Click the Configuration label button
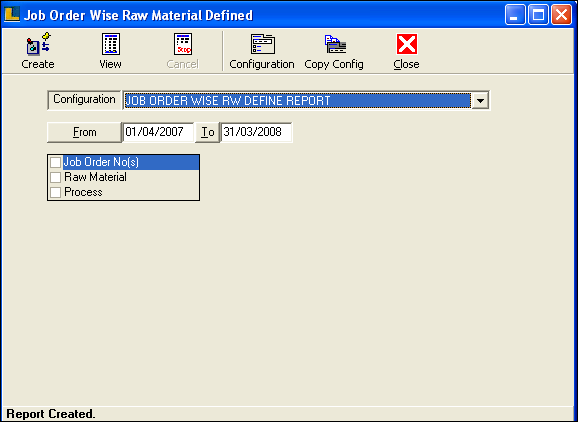This screenshot has height=422, width=578. pos(84,100)
